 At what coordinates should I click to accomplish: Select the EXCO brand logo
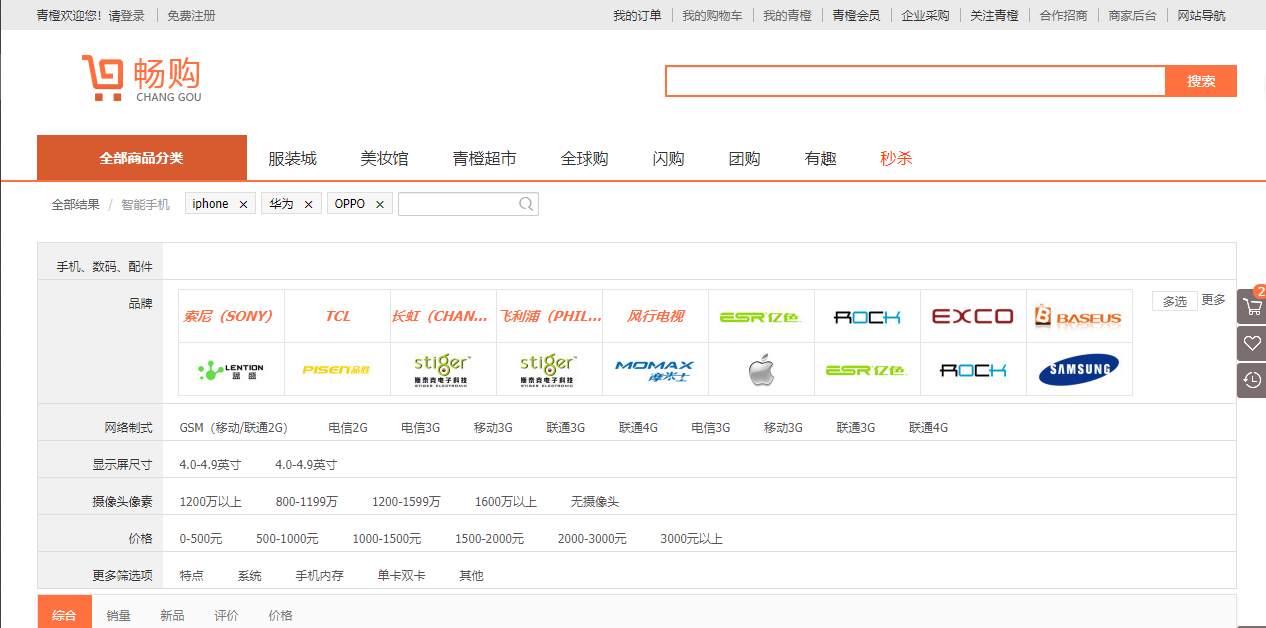click(973, 316)
